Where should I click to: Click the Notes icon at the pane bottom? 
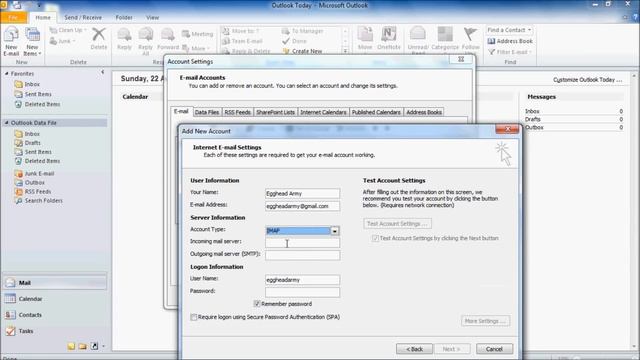tap(71, 346)
